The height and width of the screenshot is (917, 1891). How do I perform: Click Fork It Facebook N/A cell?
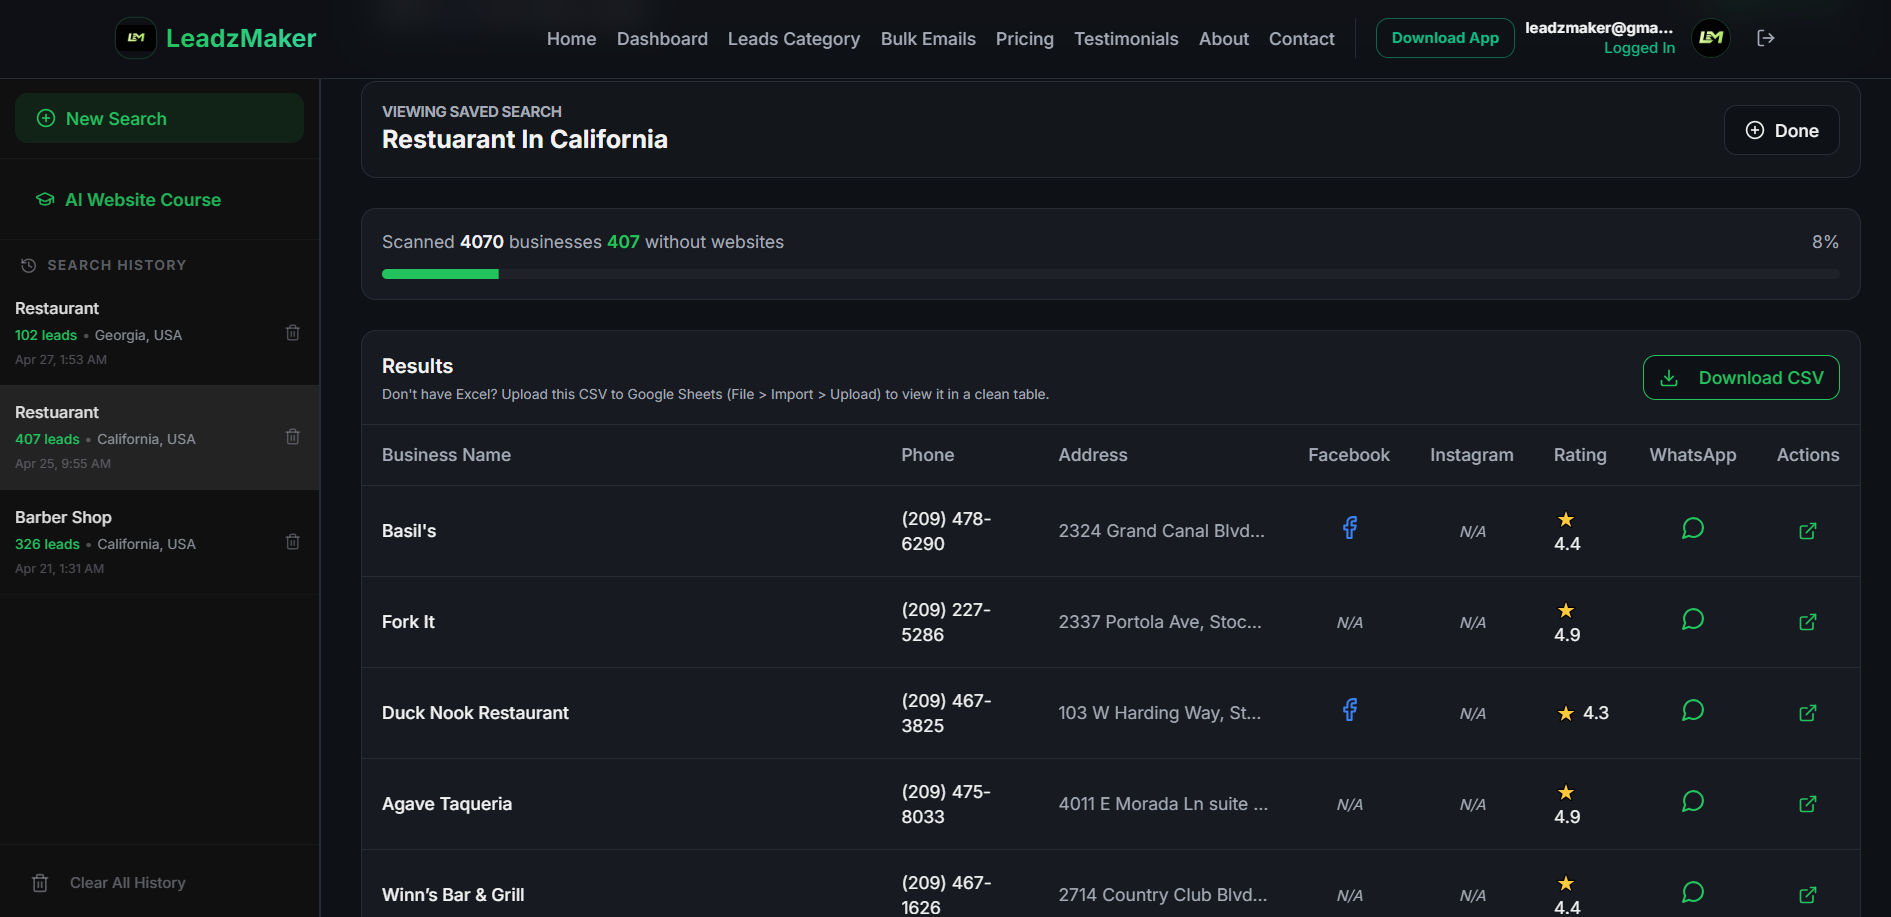click(1349, 622)
